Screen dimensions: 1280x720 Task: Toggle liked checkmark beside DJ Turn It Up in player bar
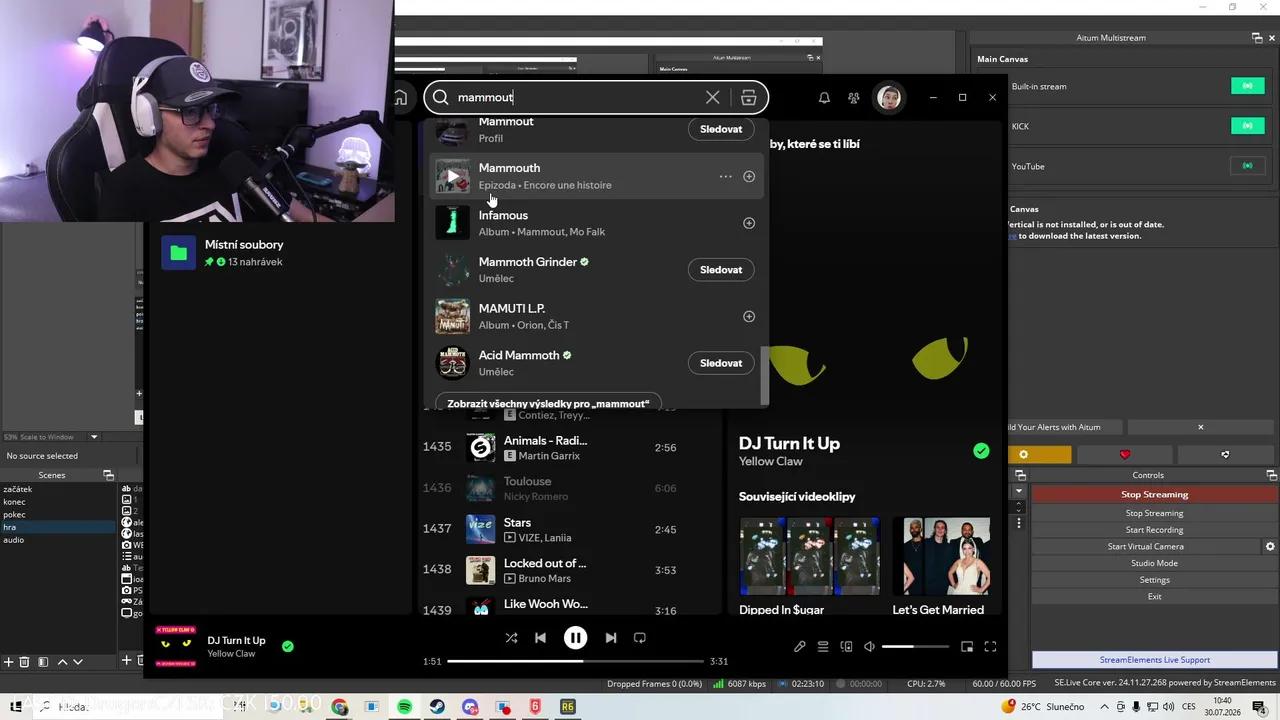pos(288,646)
